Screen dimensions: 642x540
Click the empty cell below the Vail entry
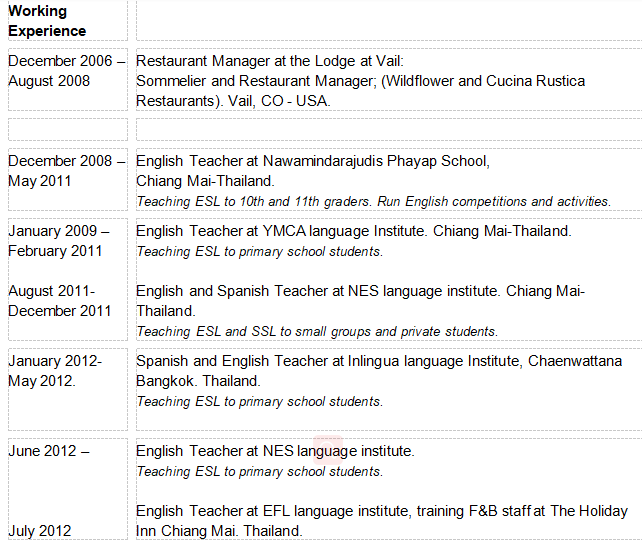point(388,129)
